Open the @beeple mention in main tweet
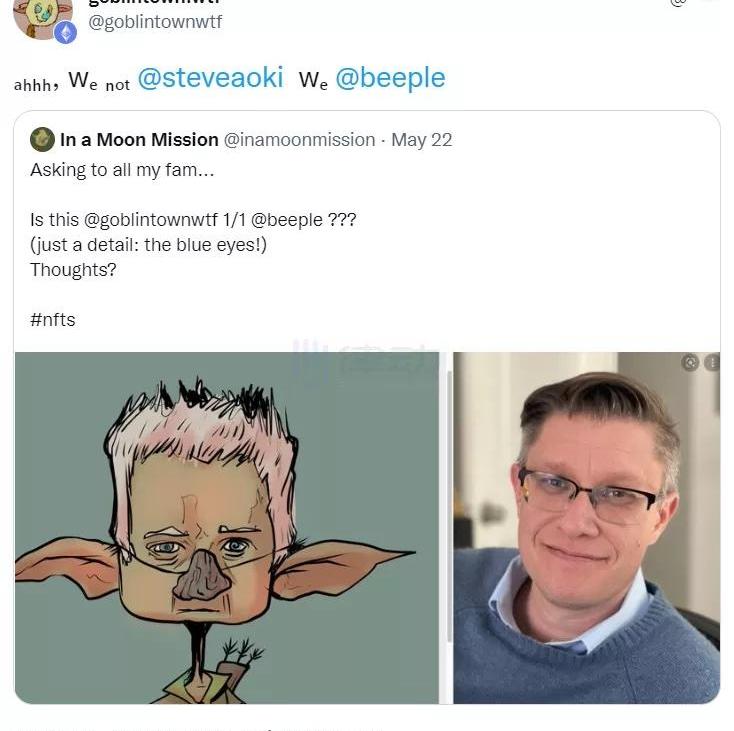 [390, 78]
